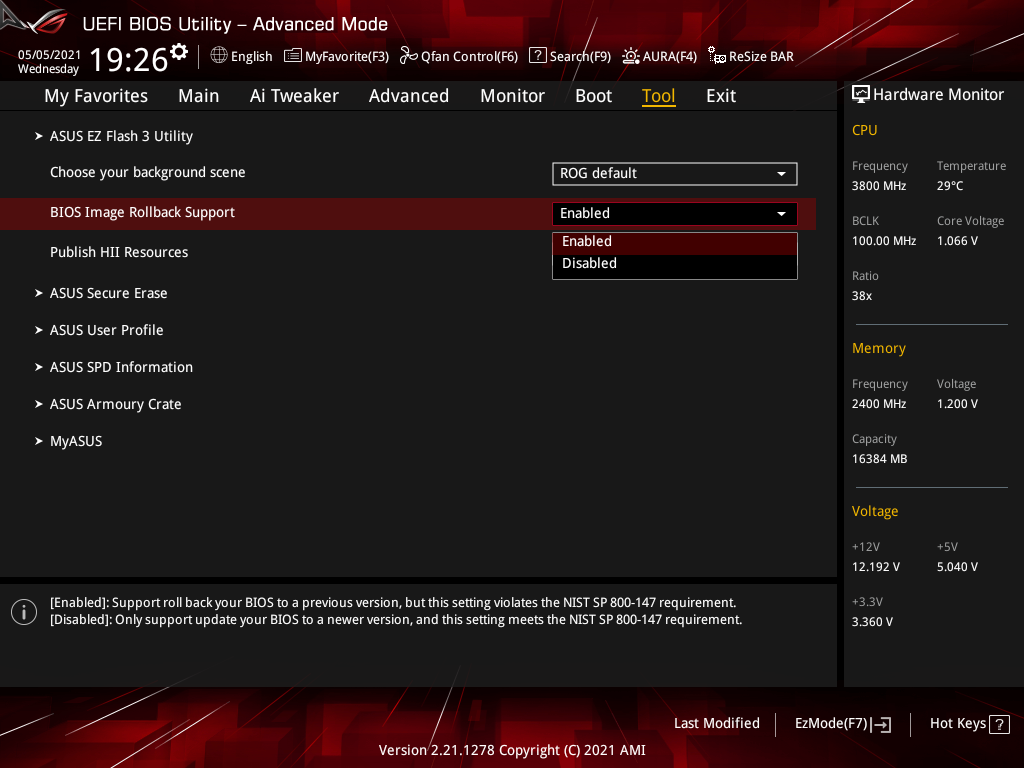
Task: Open ASUS Secure Erase entry
Action: click(x=108, y=293)
